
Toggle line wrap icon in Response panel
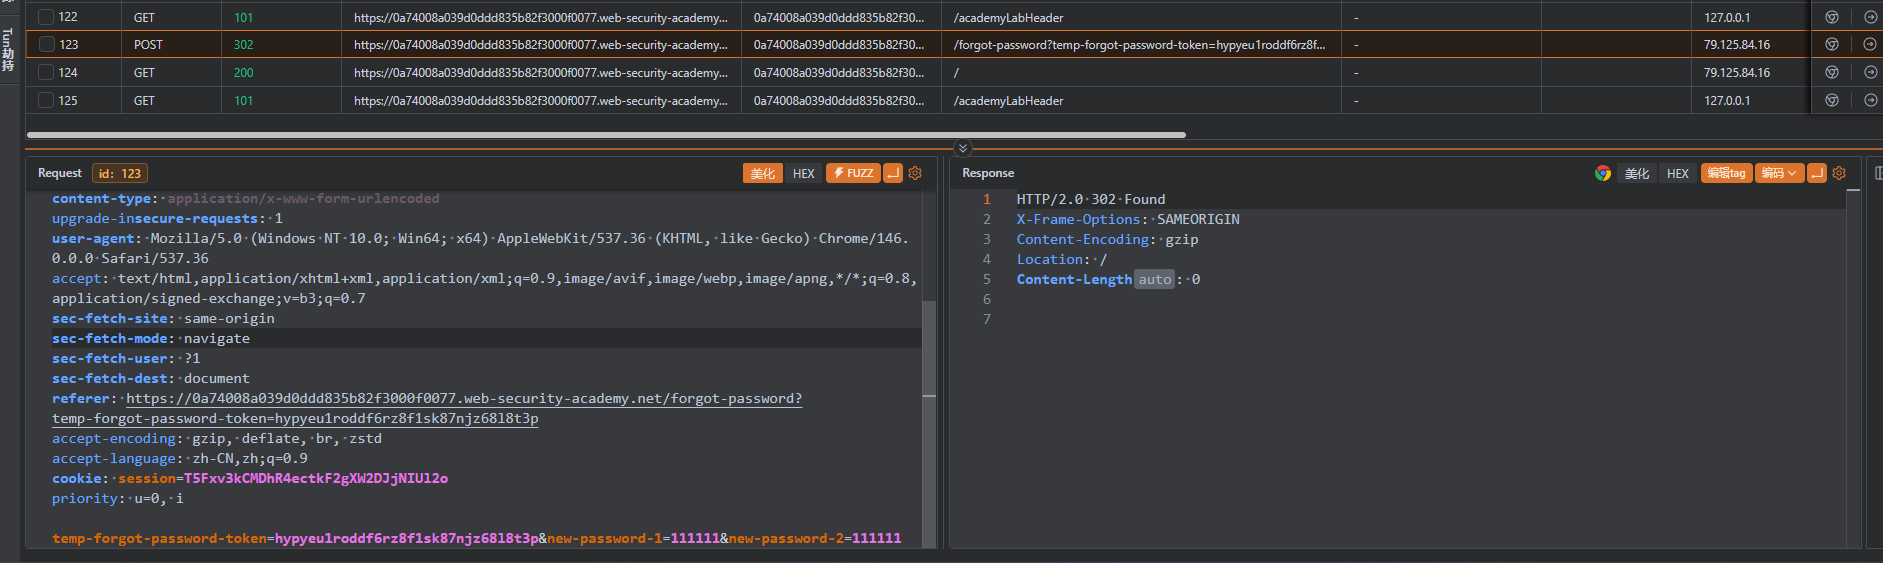[x=1817, y=173]
